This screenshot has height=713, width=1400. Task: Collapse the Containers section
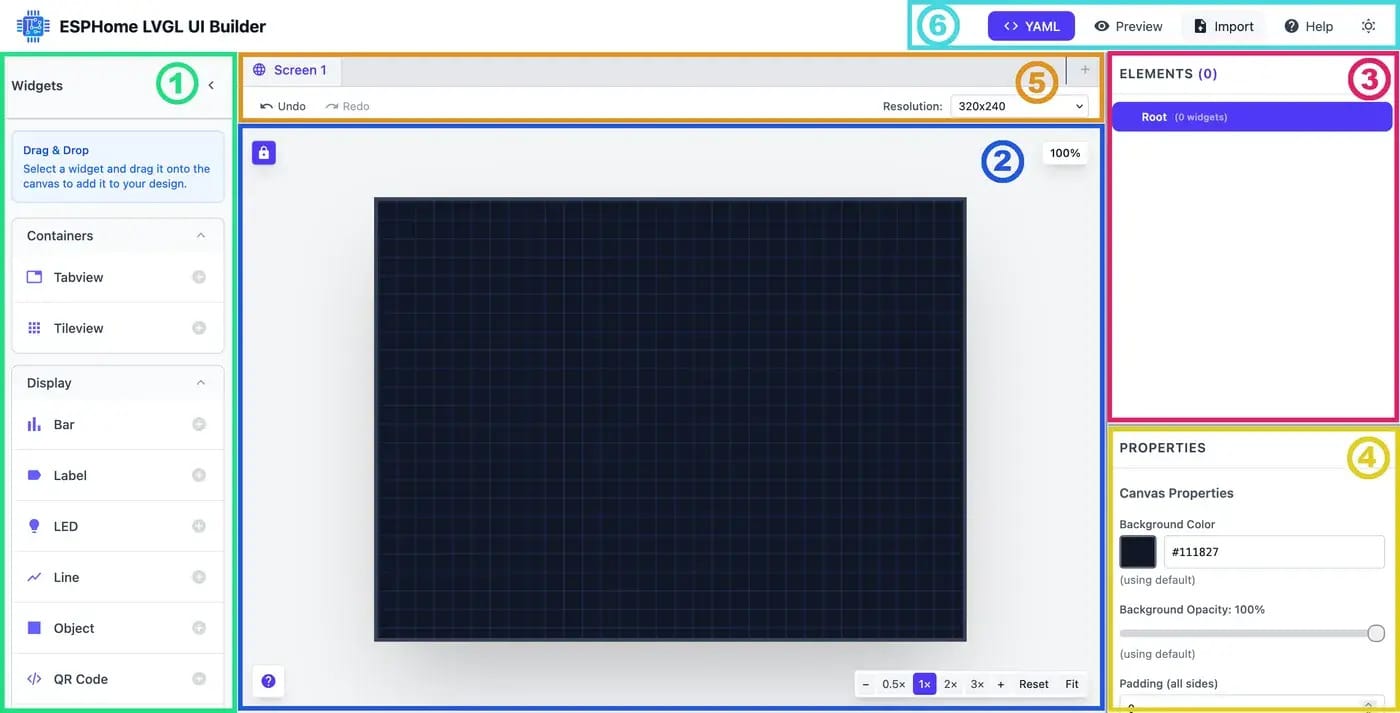(201, 236)
